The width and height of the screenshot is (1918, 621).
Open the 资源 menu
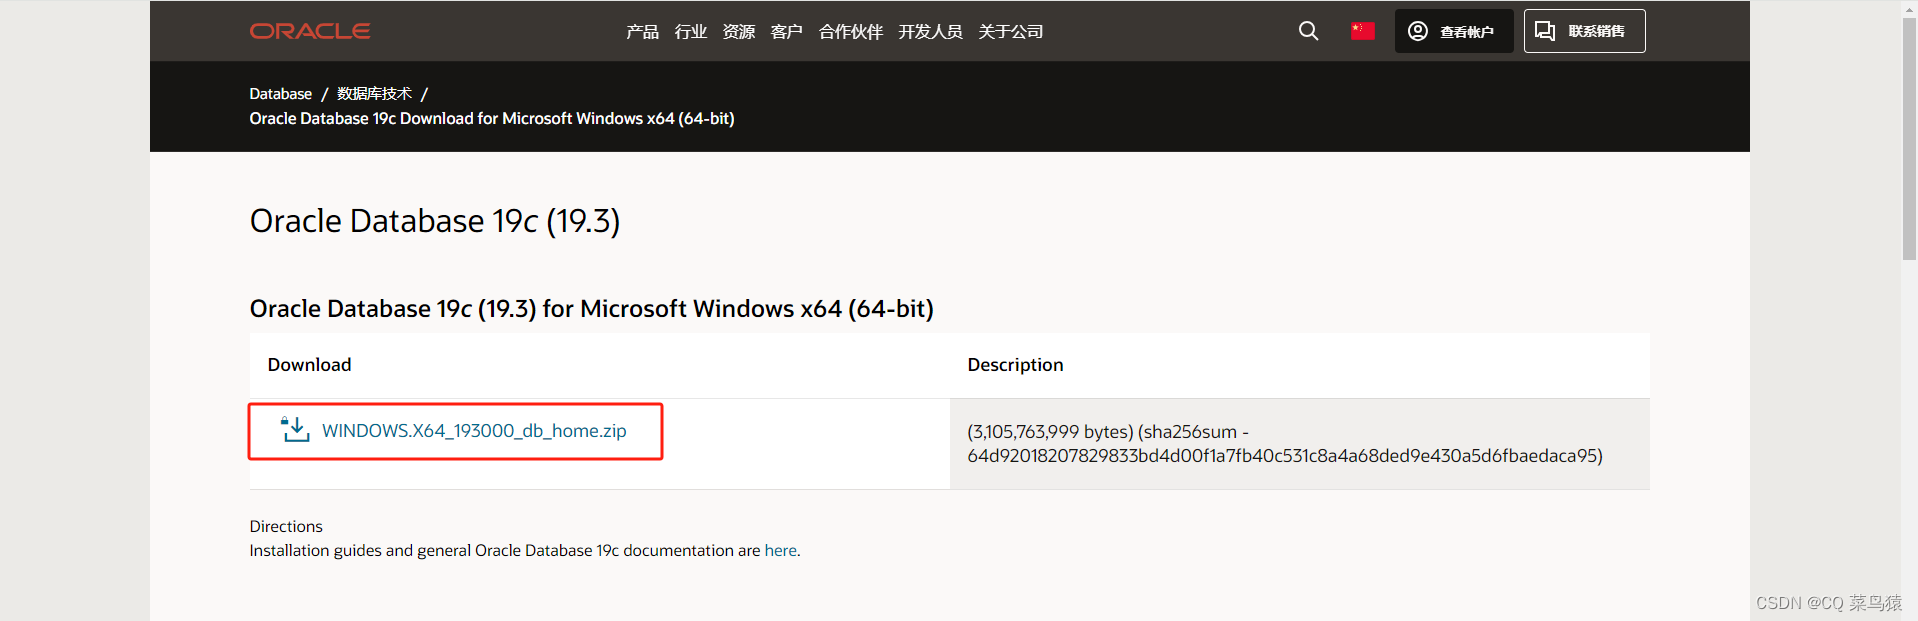pyautogui.click(x=737, y=32)
